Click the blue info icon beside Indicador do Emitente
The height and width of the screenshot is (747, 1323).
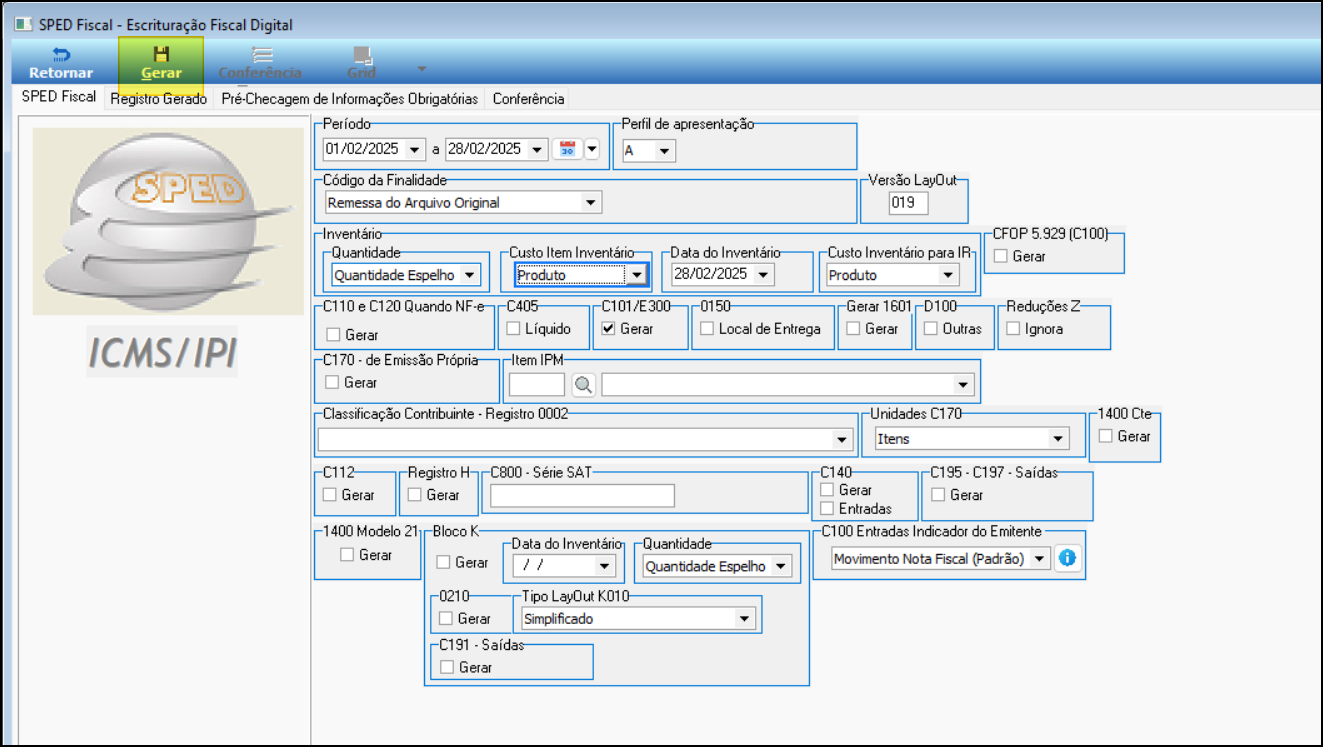1067,558
